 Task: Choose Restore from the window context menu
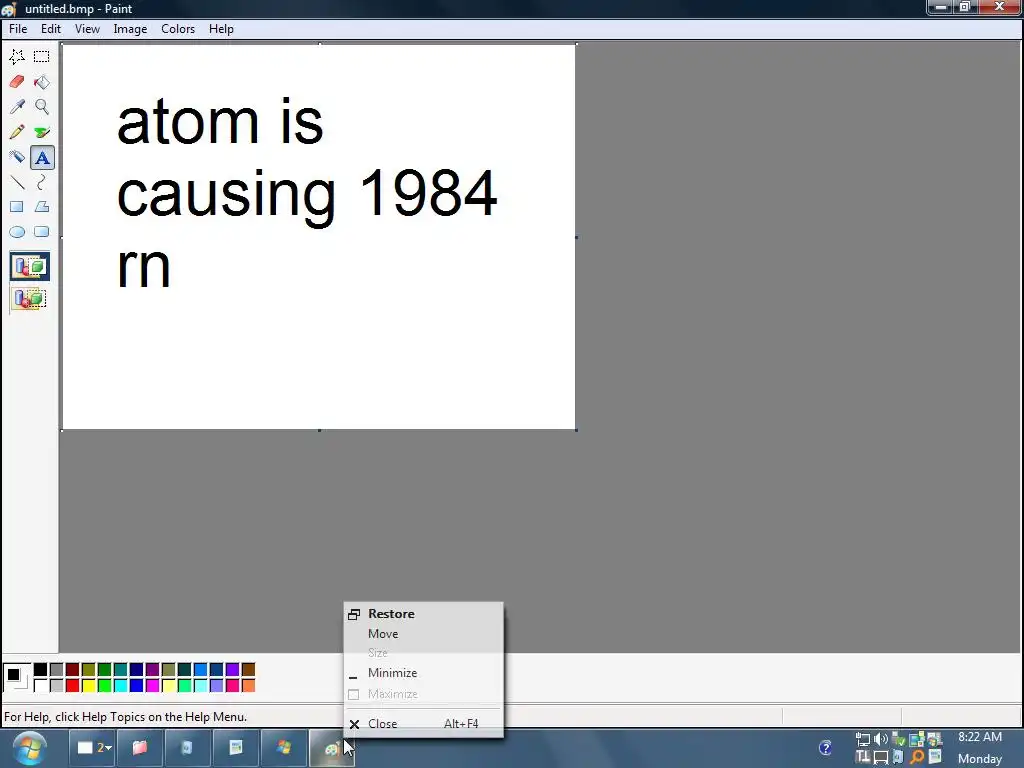point(424,614)
